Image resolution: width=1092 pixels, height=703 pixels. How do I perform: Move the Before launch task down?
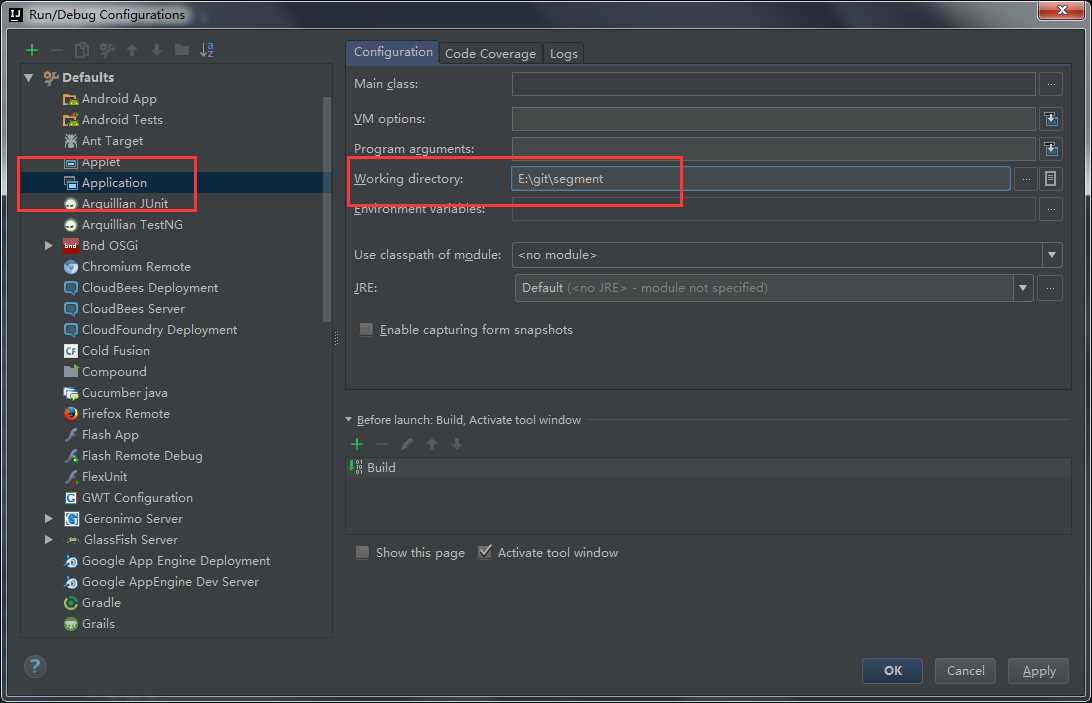pyautogui.click(x=457, y=444)
